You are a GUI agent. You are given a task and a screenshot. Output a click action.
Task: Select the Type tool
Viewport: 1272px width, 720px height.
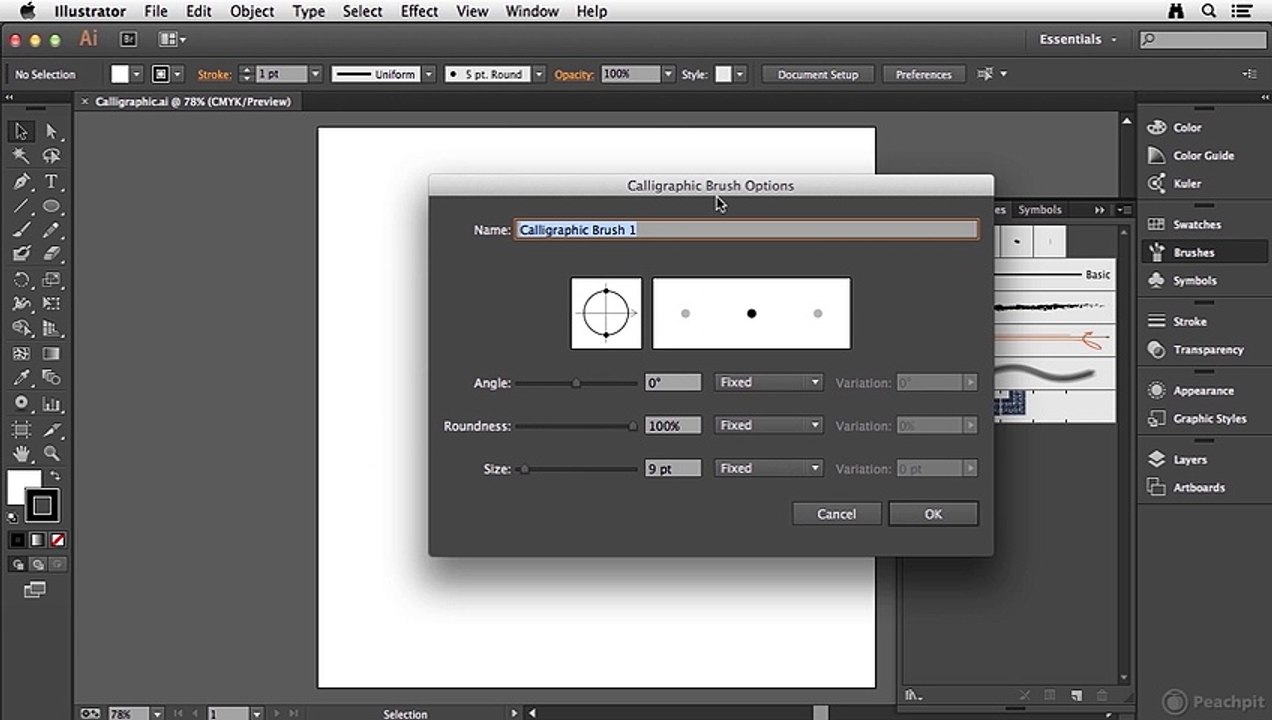tap(51, 182)
